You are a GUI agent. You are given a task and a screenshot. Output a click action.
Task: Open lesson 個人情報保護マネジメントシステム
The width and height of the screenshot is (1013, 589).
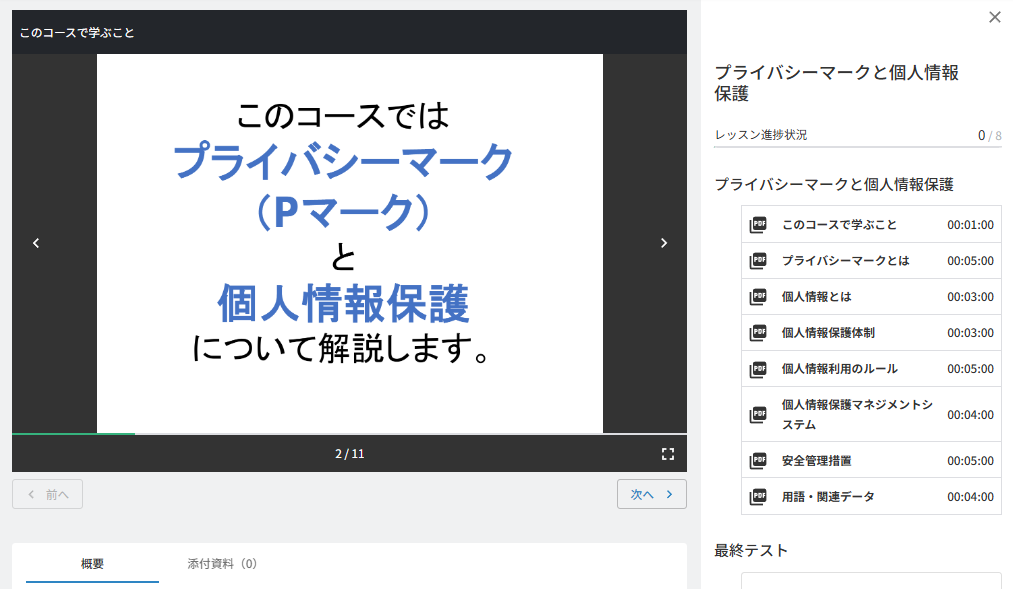click(x=872, y=415)
